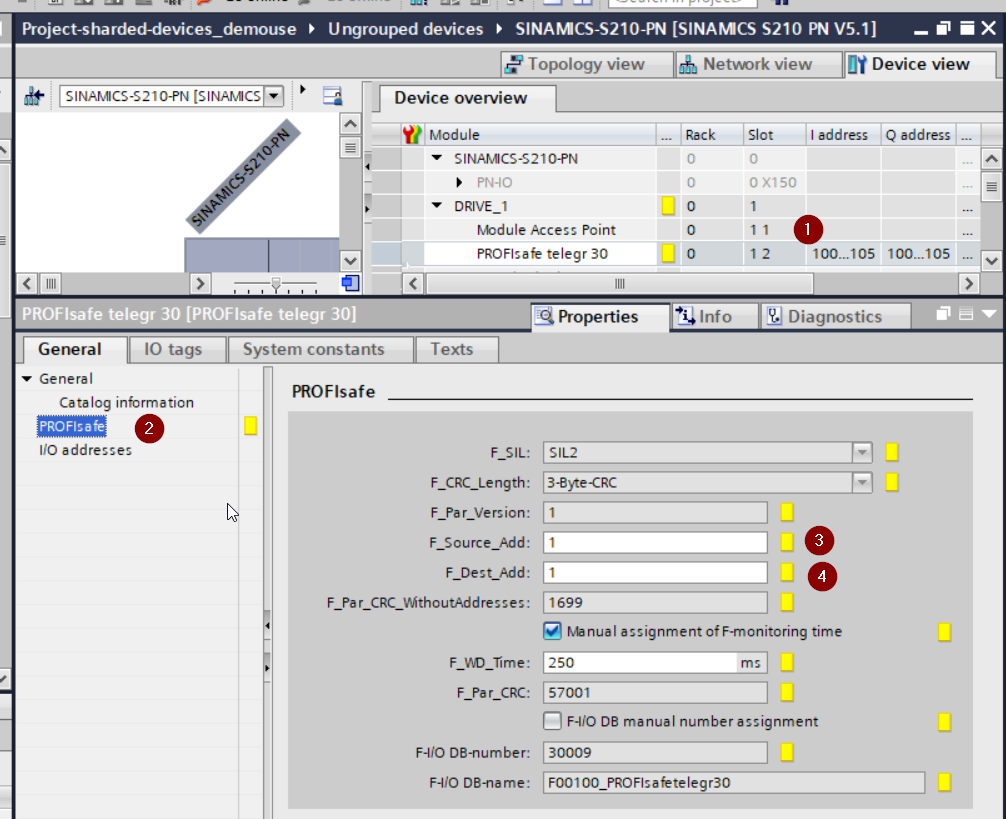Collapse the inspector window arrow icon
1006x819 pixels.
(x=989, y=314)
